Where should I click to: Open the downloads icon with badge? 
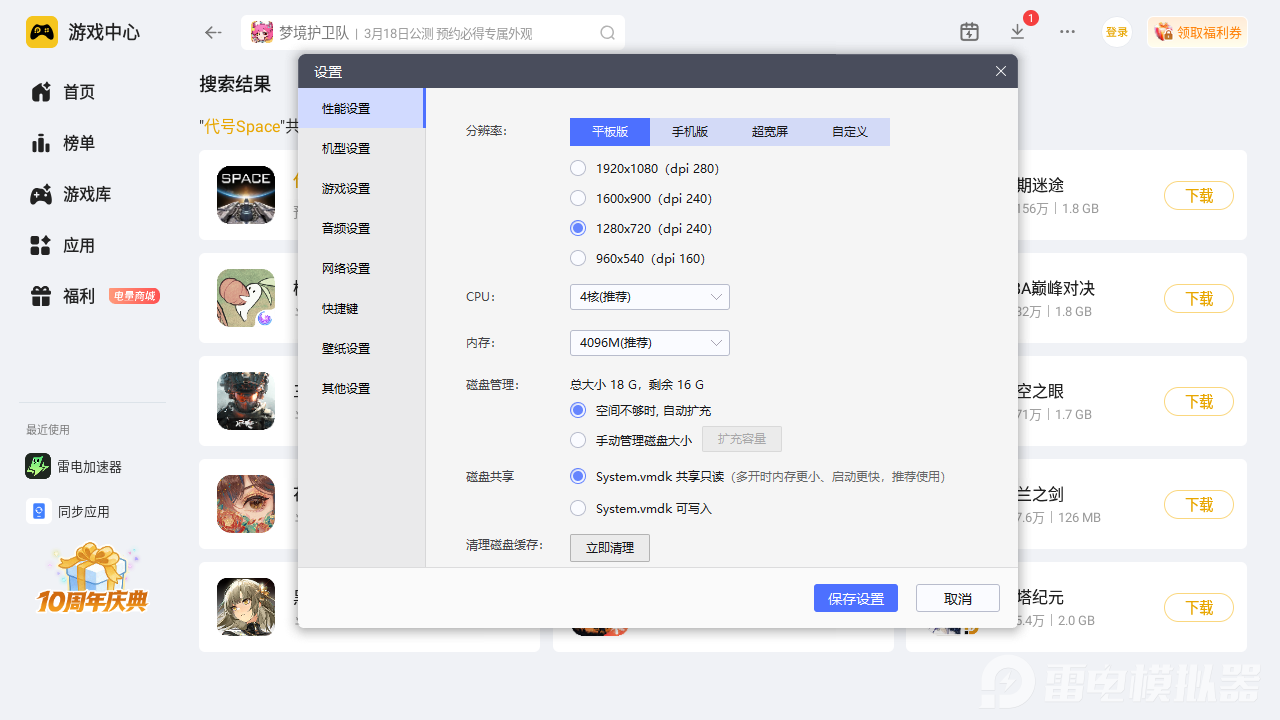pos(1018,31)
